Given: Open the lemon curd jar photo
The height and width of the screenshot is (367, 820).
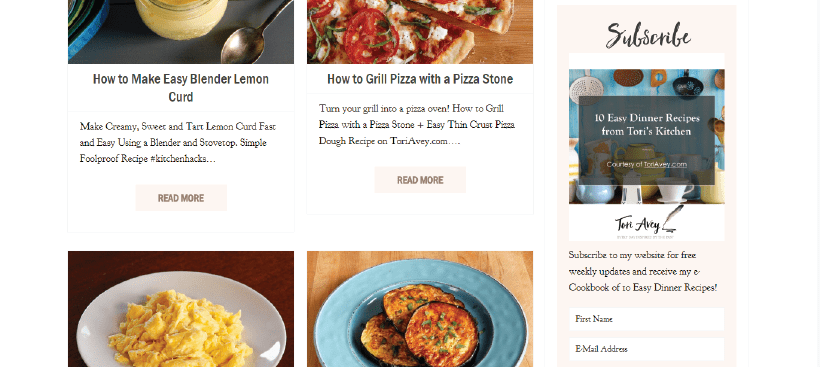Looking at the screenshot, I should click(x=181, y=31).
